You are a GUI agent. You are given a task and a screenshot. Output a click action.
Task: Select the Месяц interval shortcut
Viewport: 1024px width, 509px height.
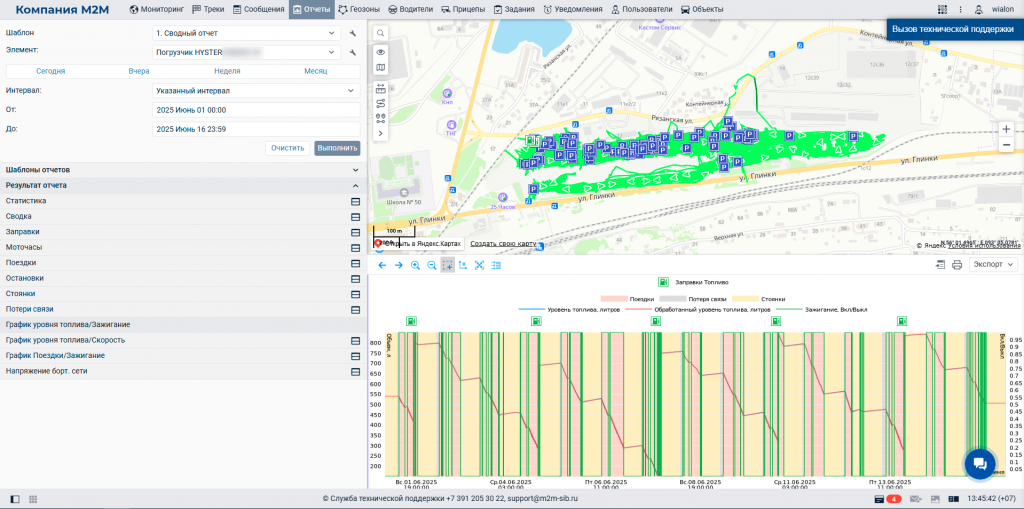coord(315,71)
